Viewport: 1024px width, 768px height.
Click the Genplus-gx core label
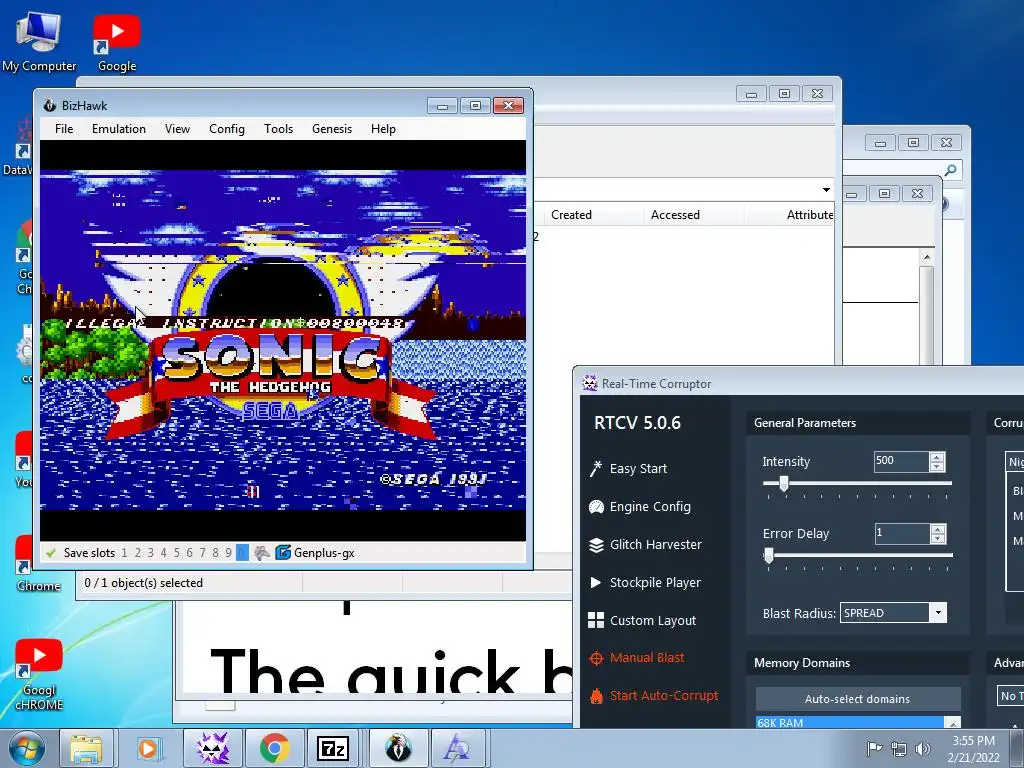coord(324,552)
